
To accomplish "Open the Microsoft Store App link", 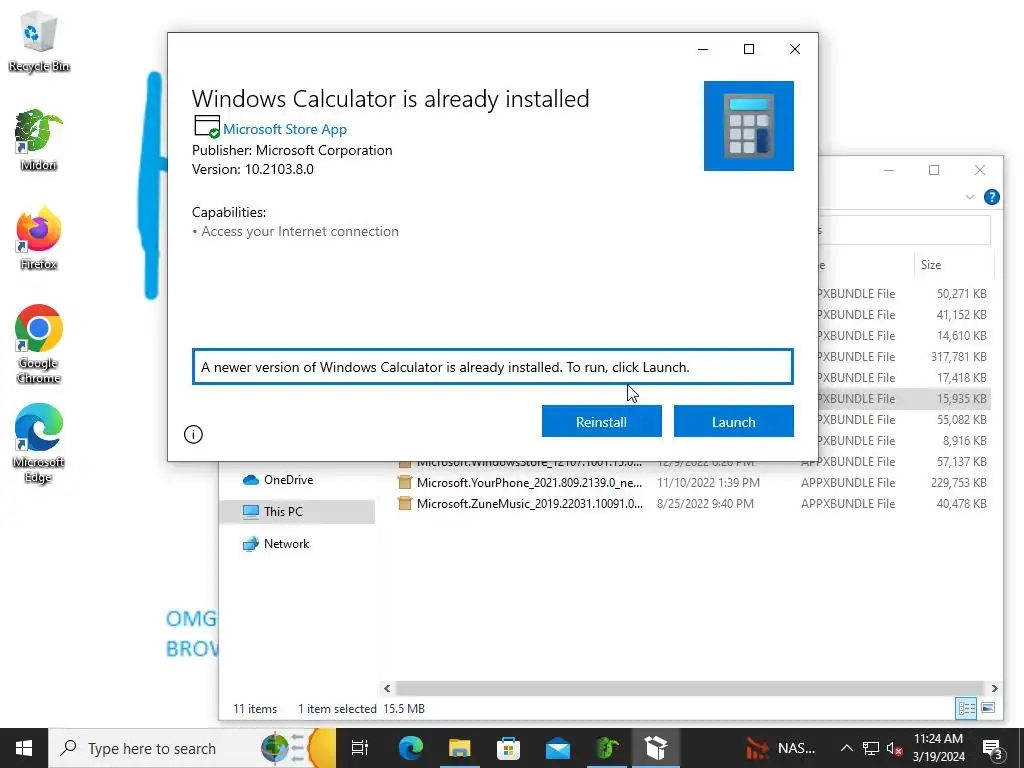I will [x=285, y=129].
